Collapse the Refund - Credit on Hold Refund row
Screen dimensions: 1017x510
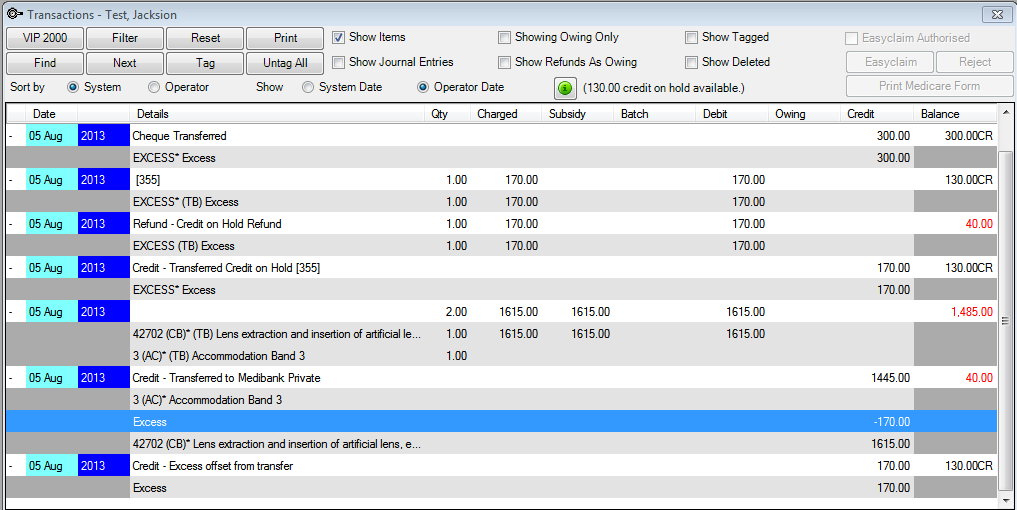click(10, 224)
